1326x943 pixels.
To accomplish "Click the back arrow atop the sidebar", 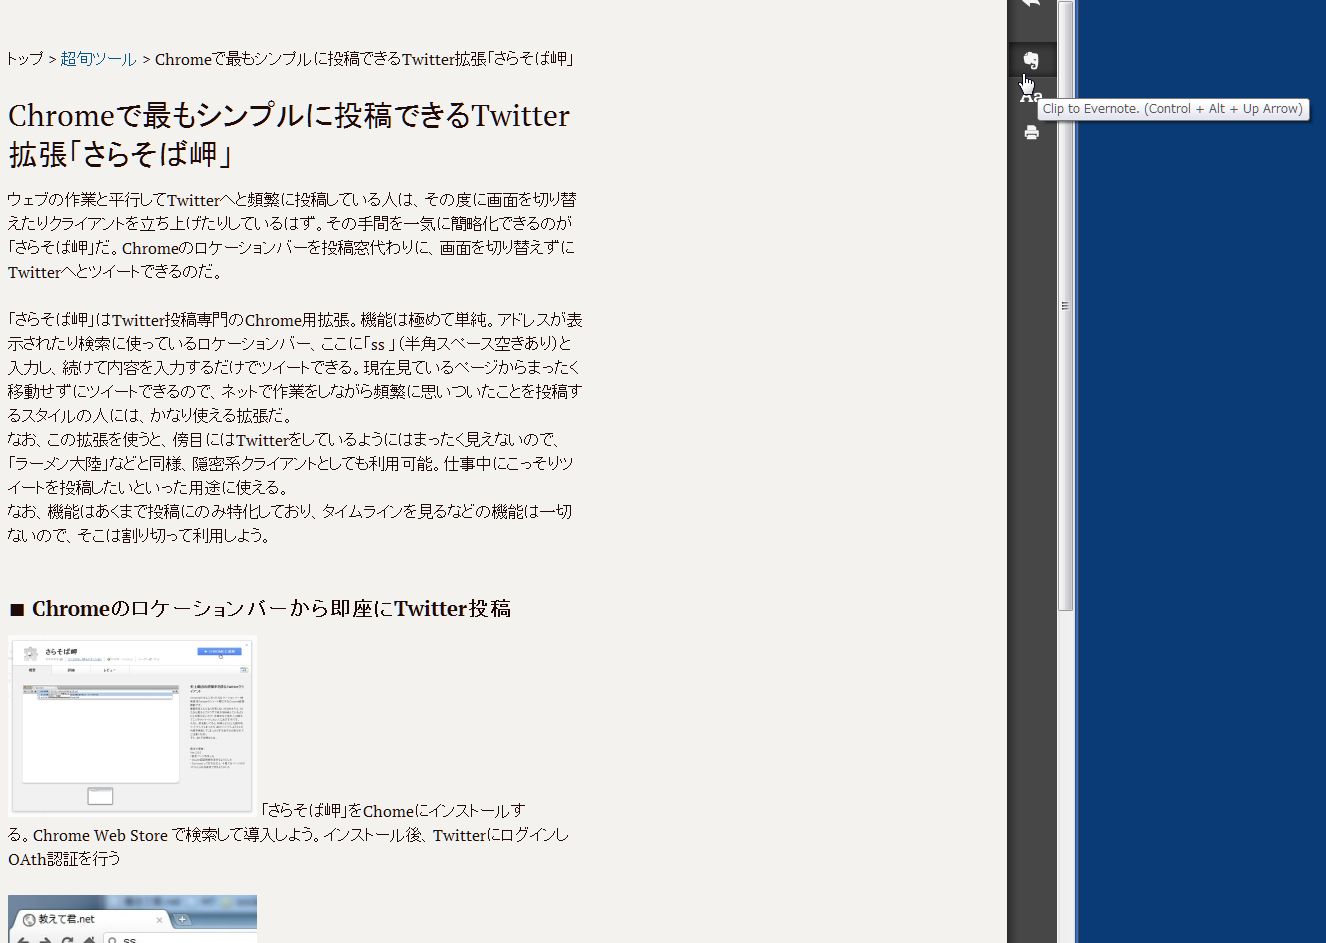I will pos(1031,4).
